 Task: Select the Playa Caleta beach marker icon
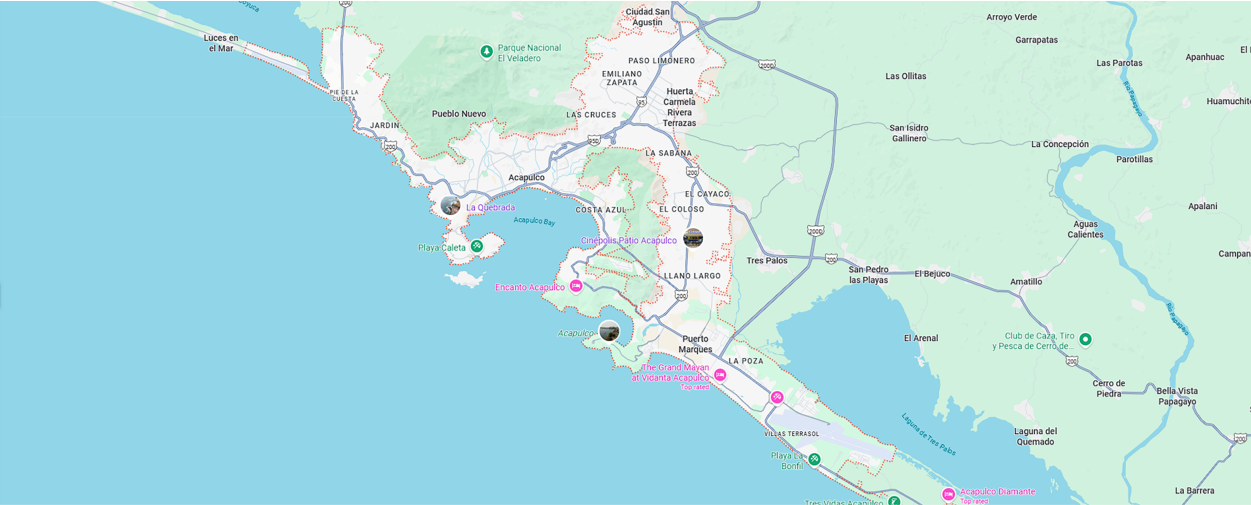point(478,246)
